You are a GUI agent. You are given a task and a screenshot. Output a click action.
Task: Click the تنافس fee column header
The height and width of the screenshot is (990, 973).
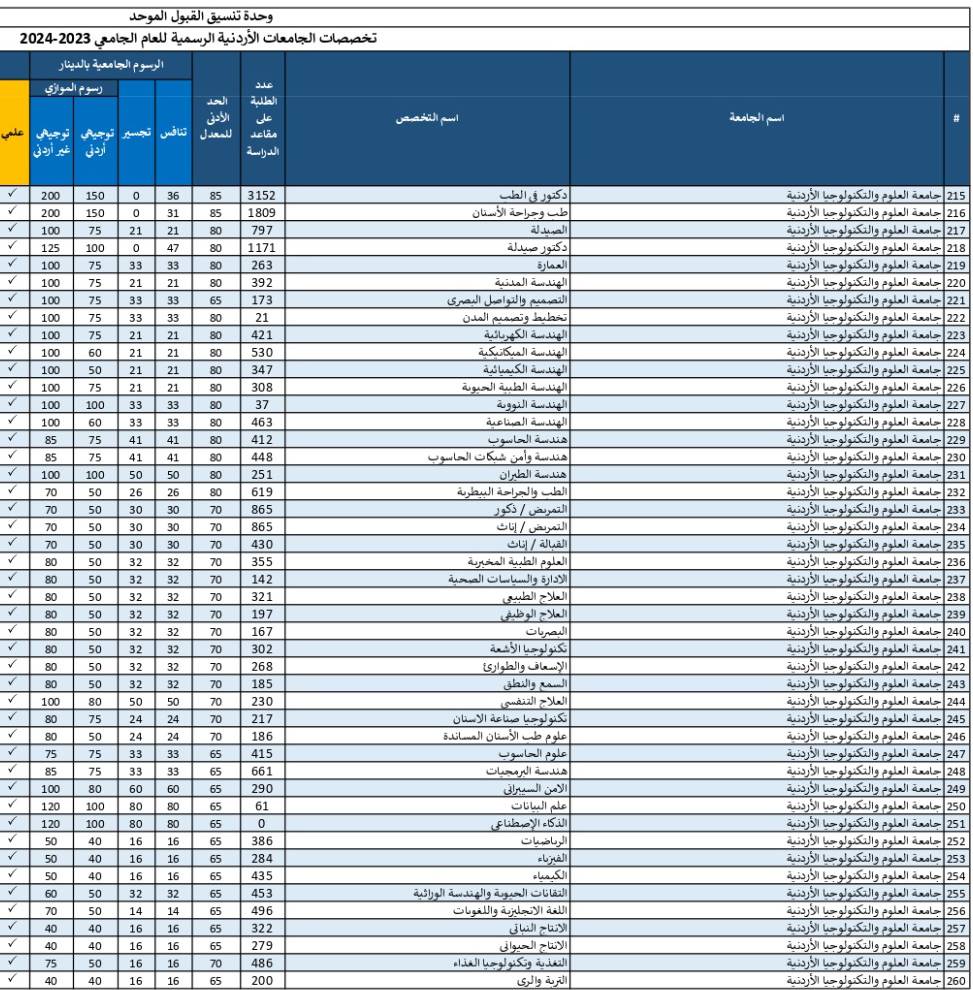173,132
